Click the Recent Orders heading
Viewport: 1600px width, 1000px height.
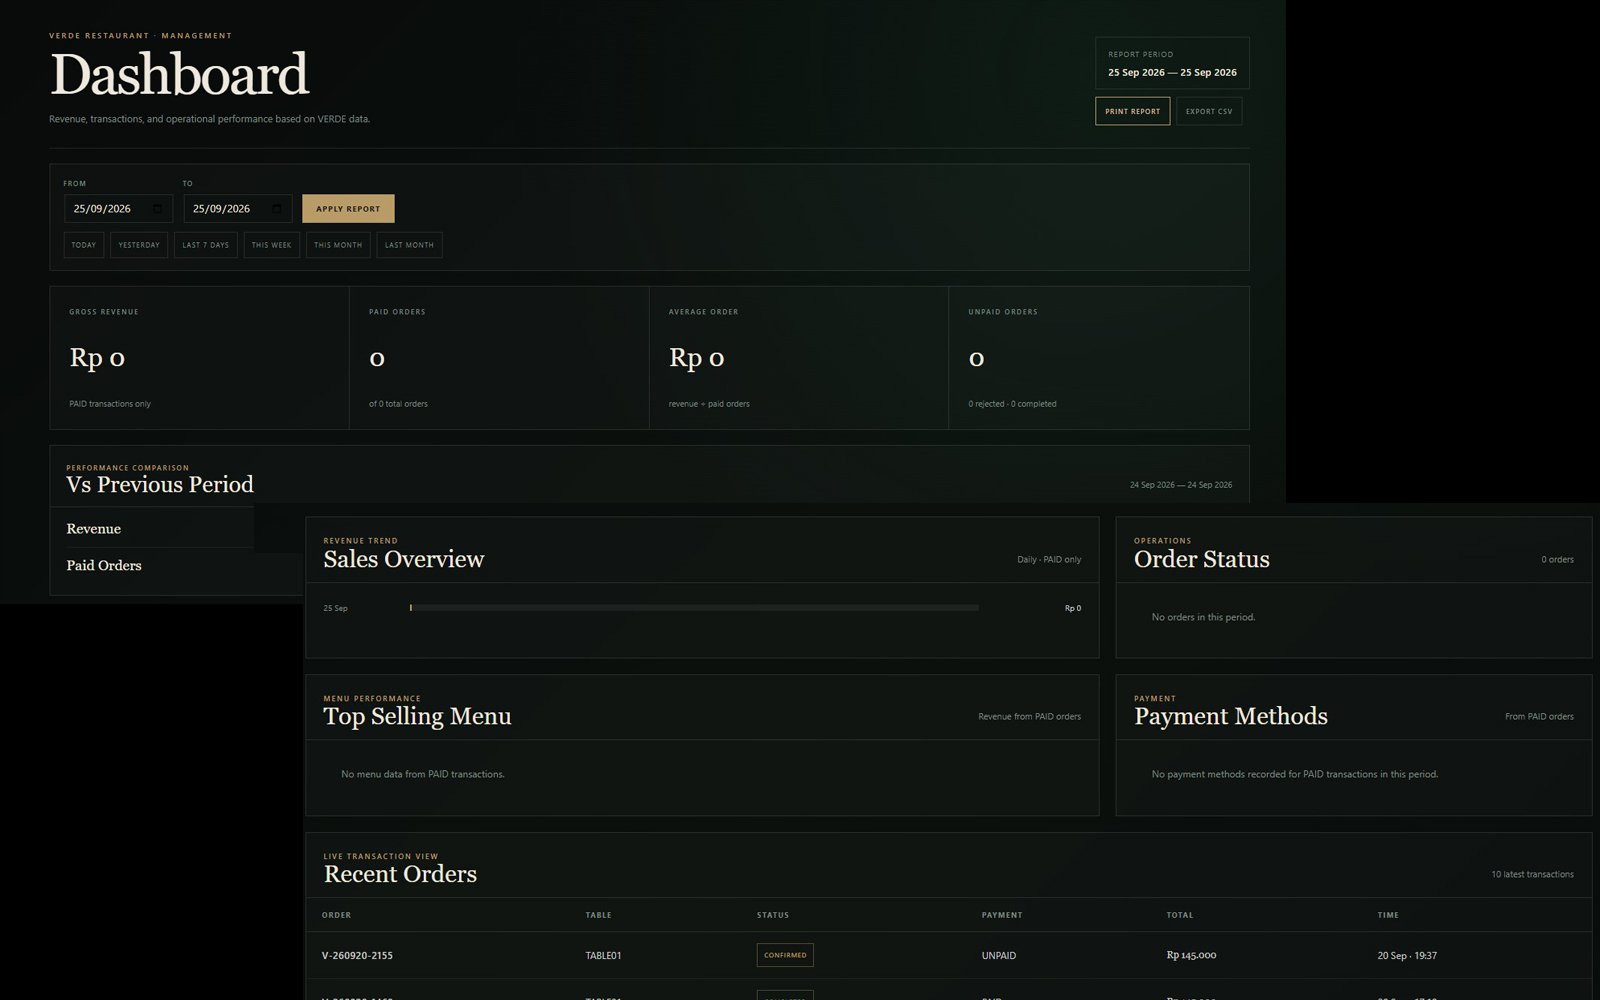click(400, 874)
